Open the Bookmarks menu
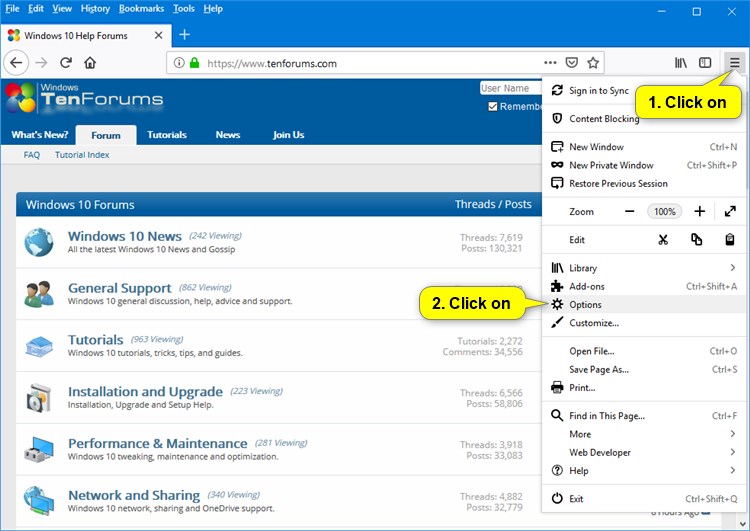This screenshot has height=531, width=750. pos(141,9)
